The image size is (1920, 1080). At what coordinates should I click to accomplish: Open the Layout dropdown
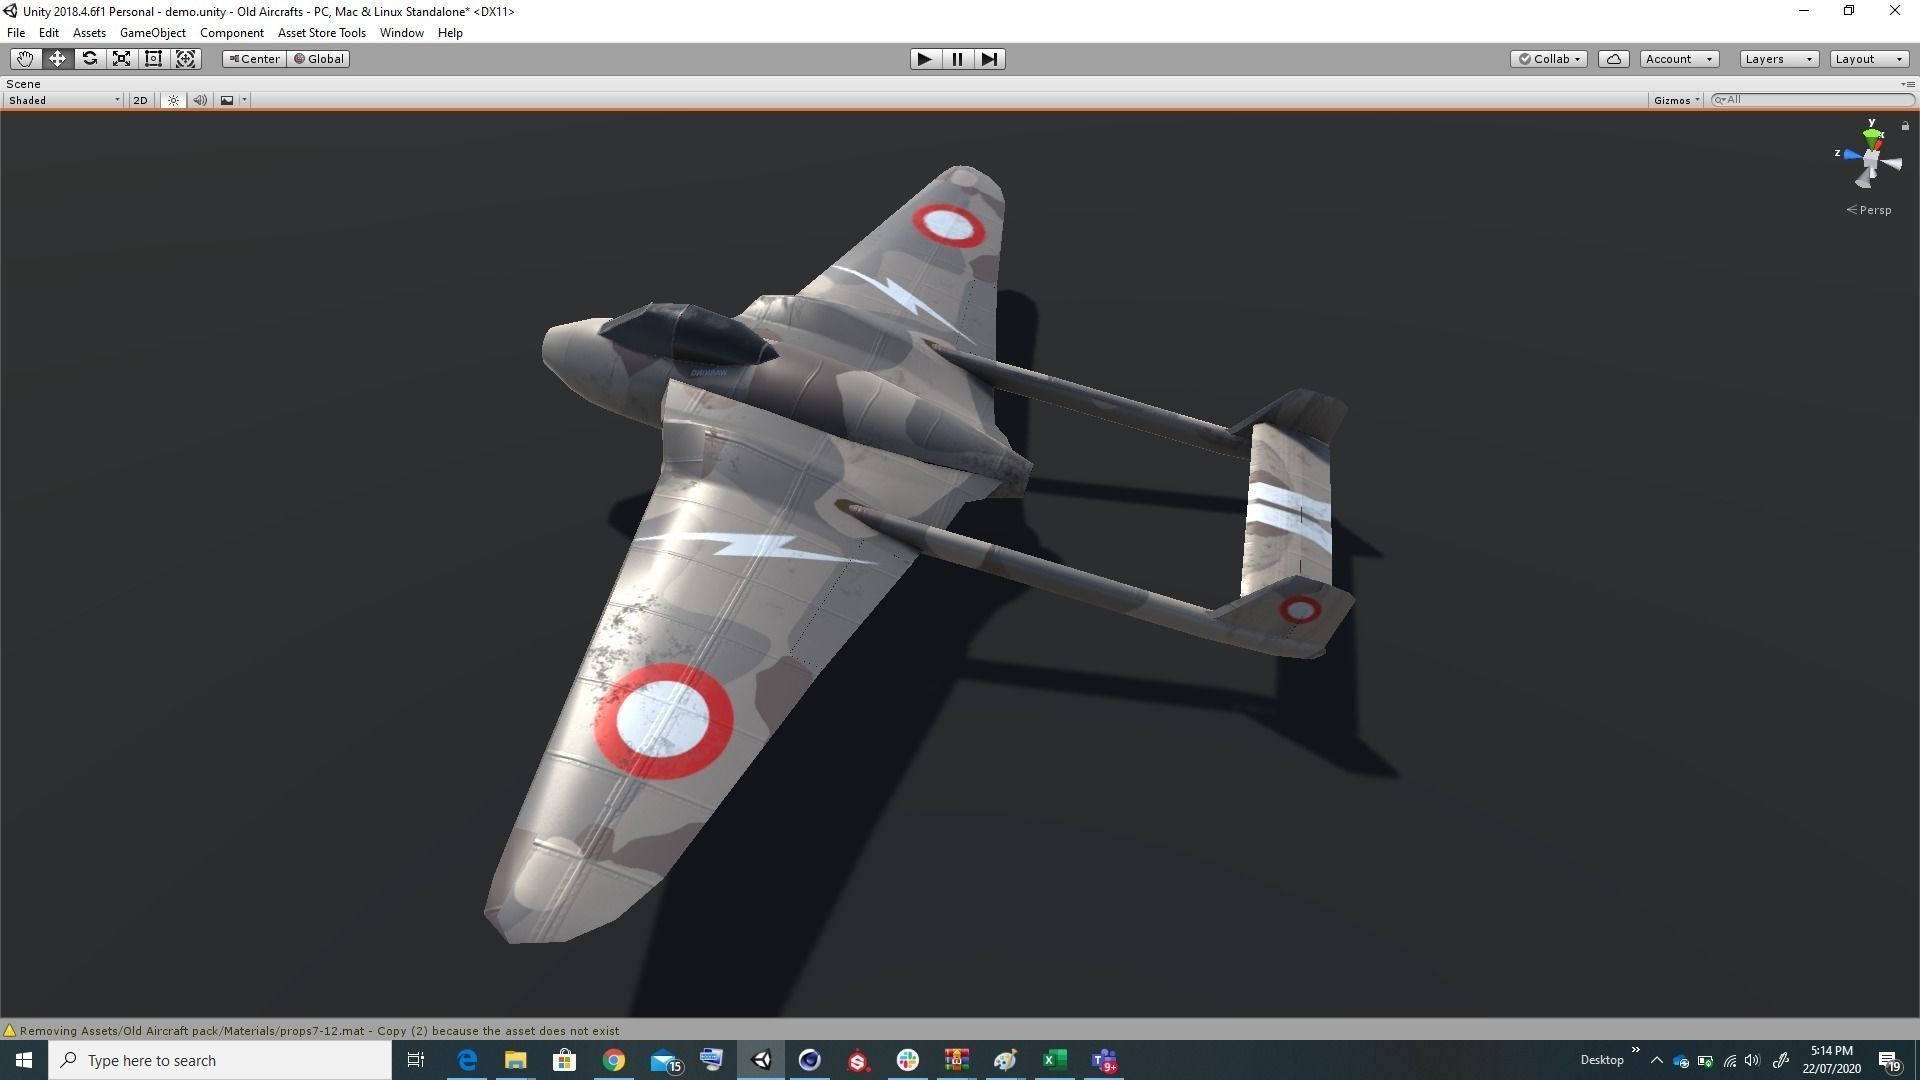coord(1869,59)
